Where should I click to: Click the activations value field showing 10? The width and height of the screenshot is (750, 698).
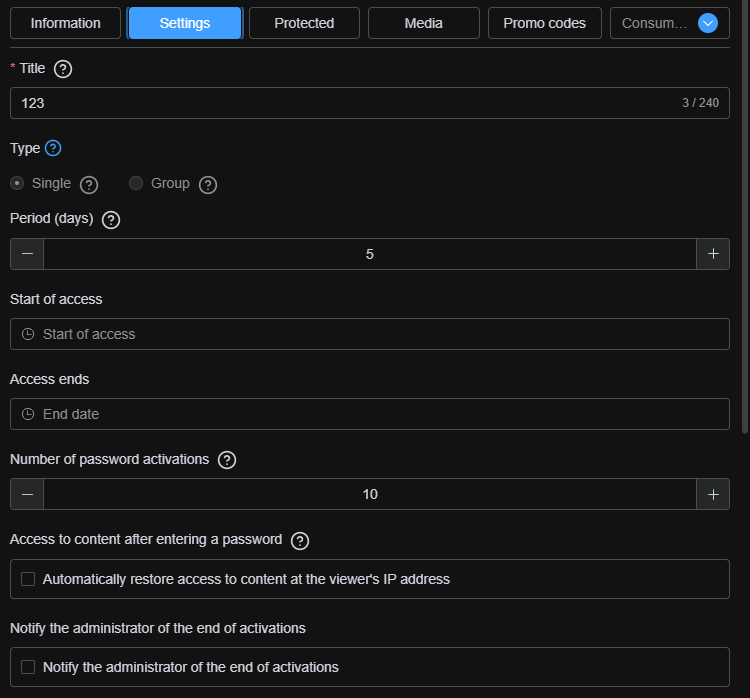coord(370,494)
